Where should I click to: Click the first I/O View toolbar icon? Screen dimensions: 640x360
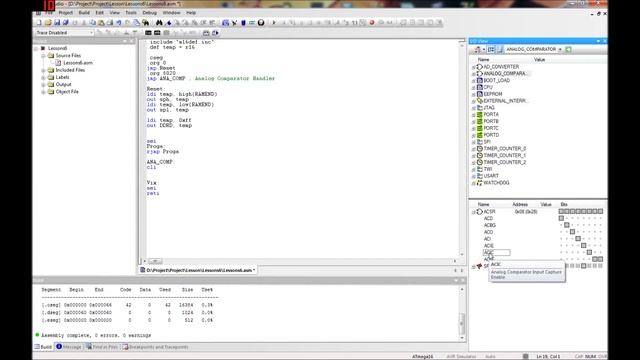tap(477, 49)
